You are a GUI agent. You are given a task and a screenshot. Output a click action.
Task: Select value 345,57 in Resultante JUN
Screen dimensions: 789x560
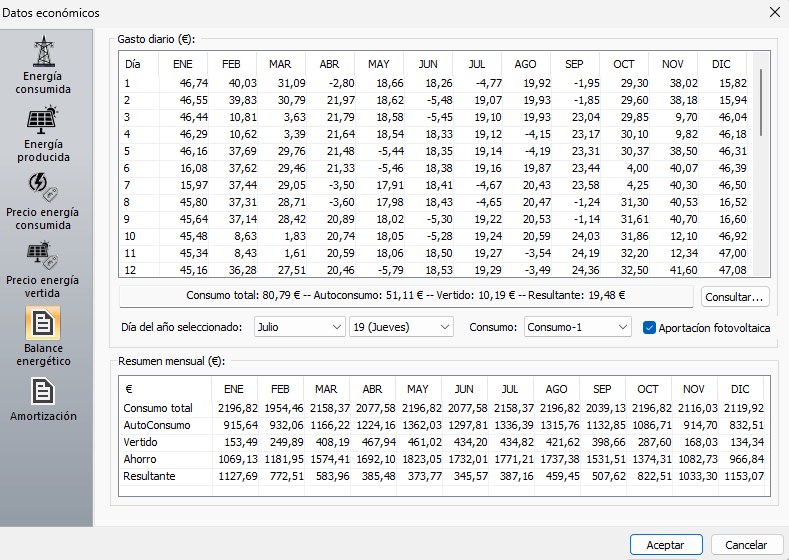tap(470, 476)
